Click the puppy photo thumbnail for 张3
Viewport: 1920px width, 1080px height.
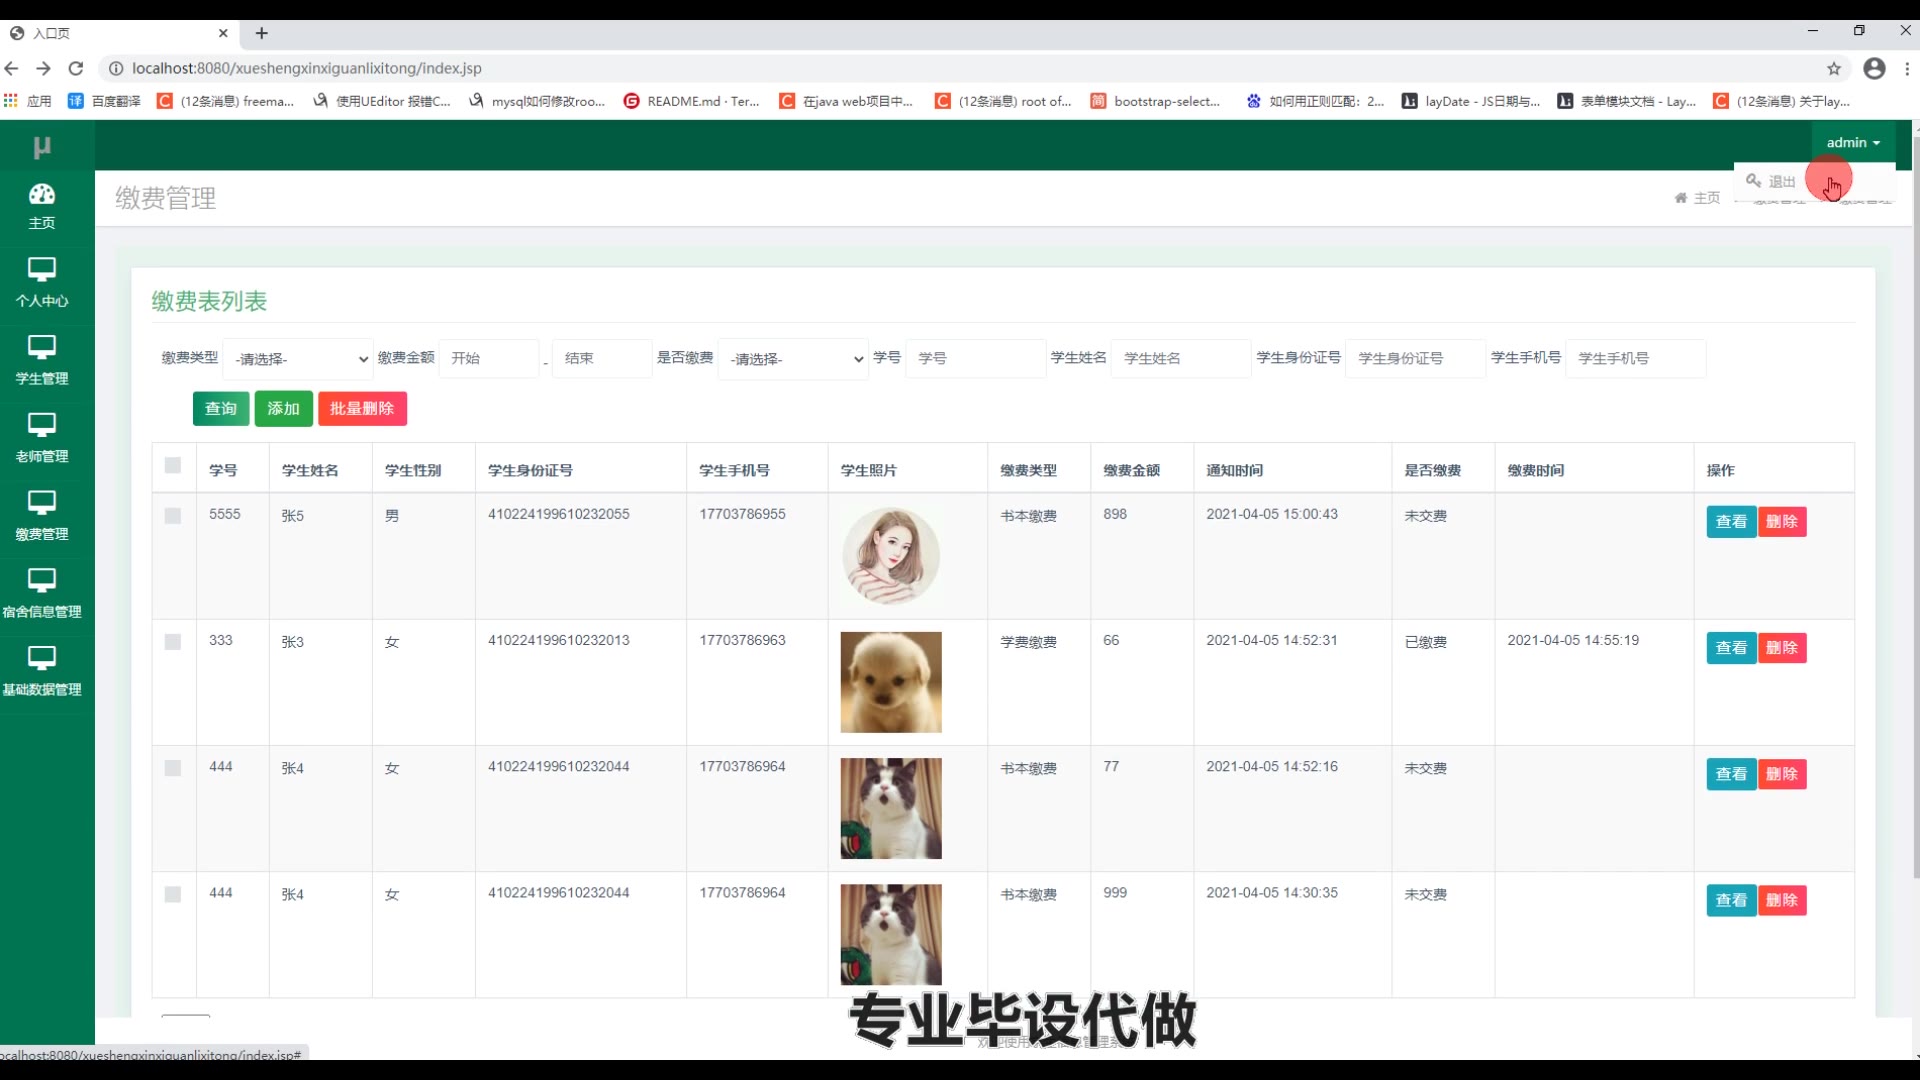890,682
